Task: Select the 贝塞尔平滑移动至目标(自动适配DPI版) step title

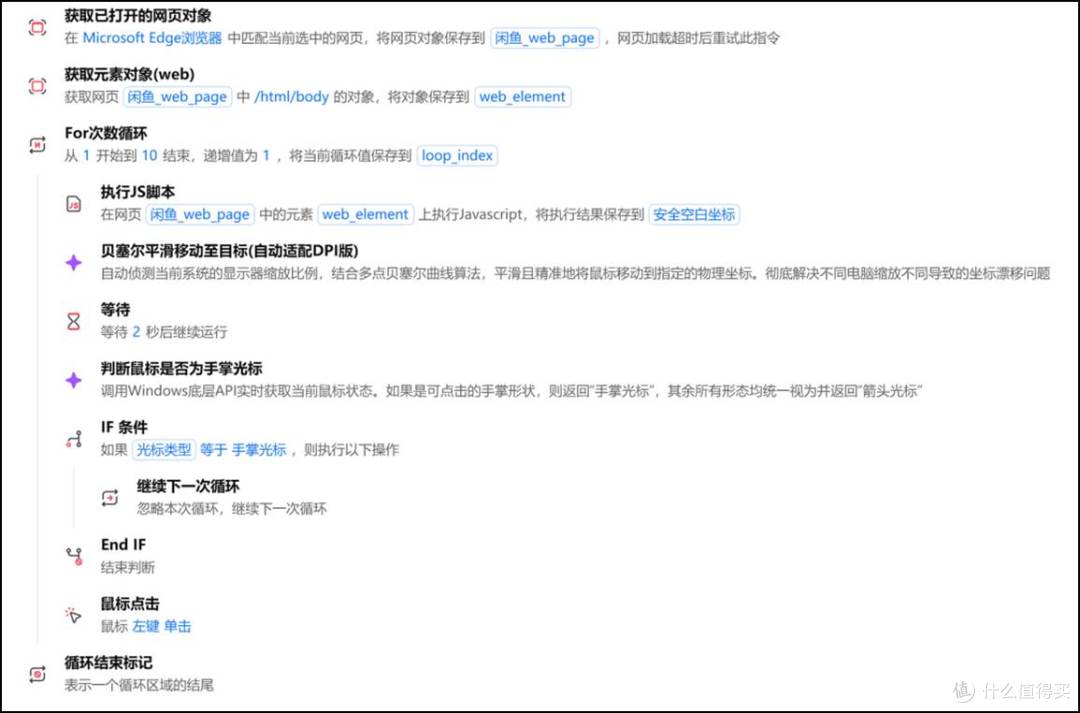Action: click(x=229, y=251)
